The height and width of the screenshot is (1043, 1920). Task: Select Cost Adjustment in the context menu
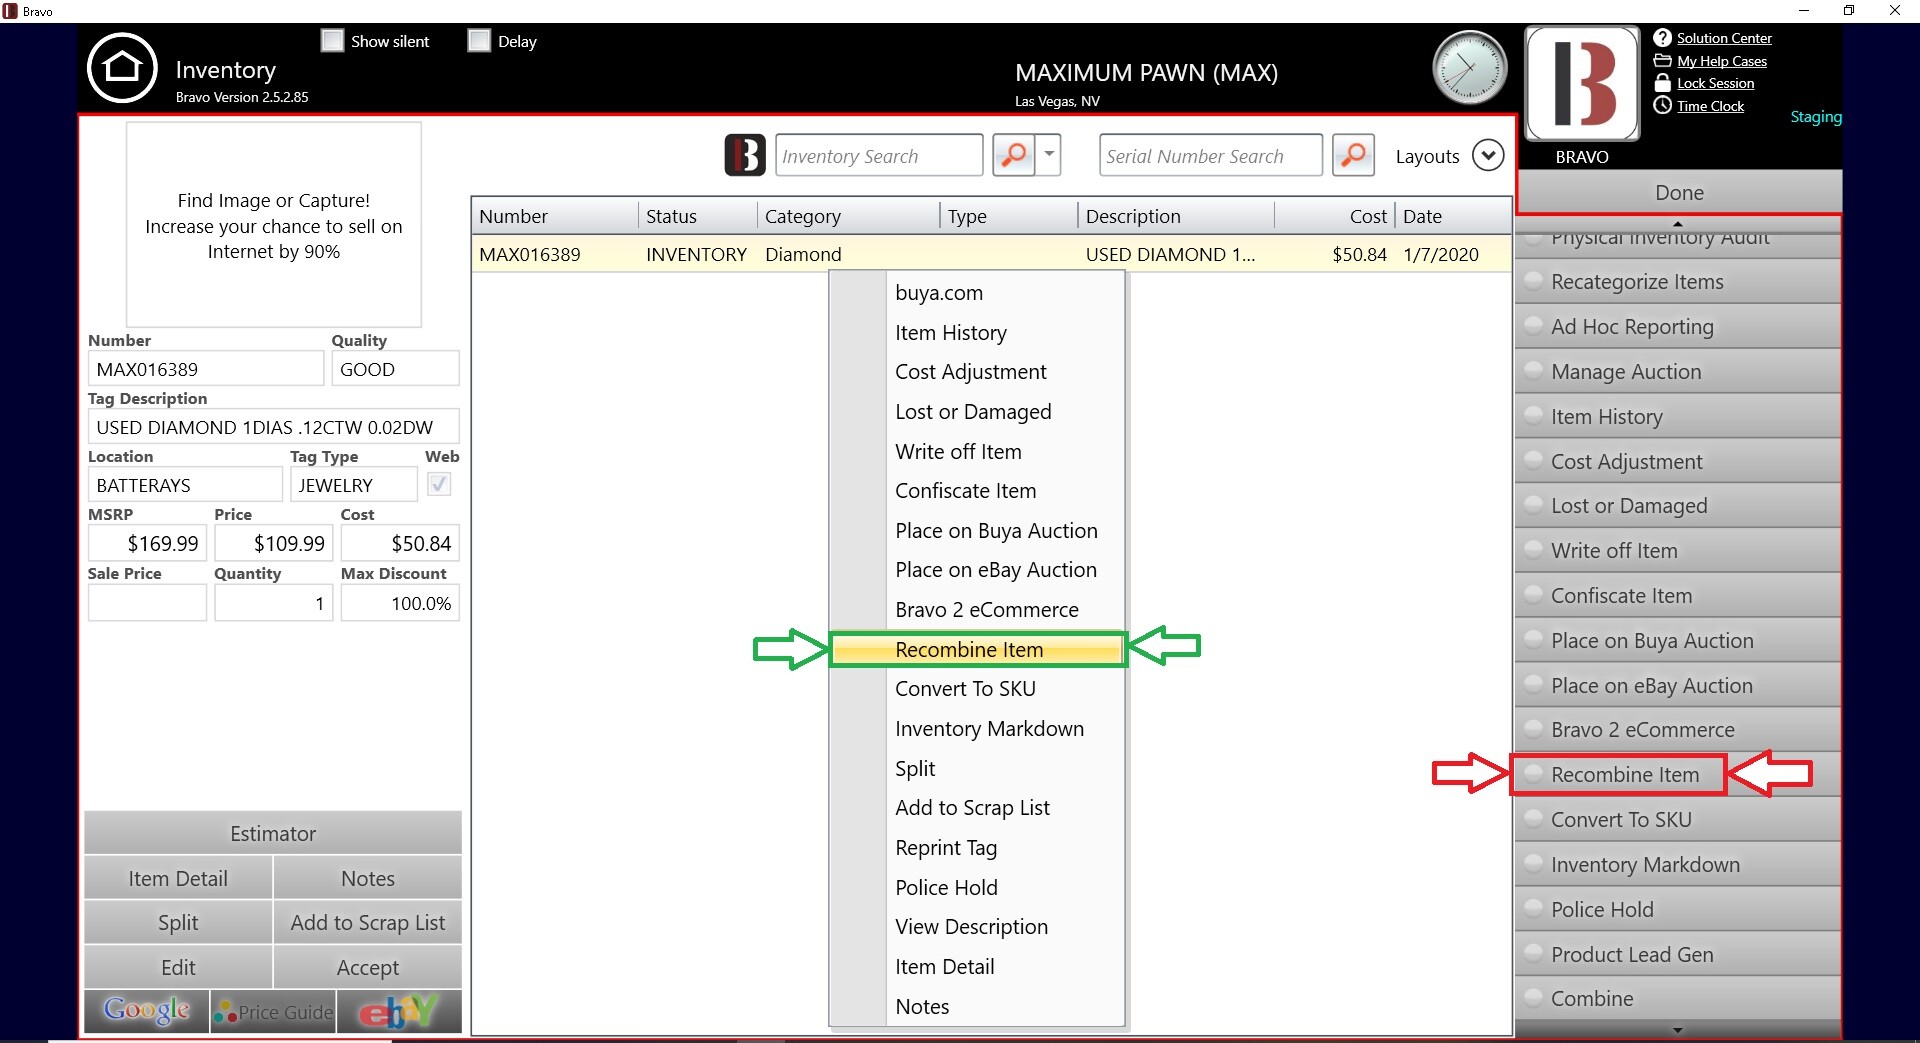pos(976,372)
